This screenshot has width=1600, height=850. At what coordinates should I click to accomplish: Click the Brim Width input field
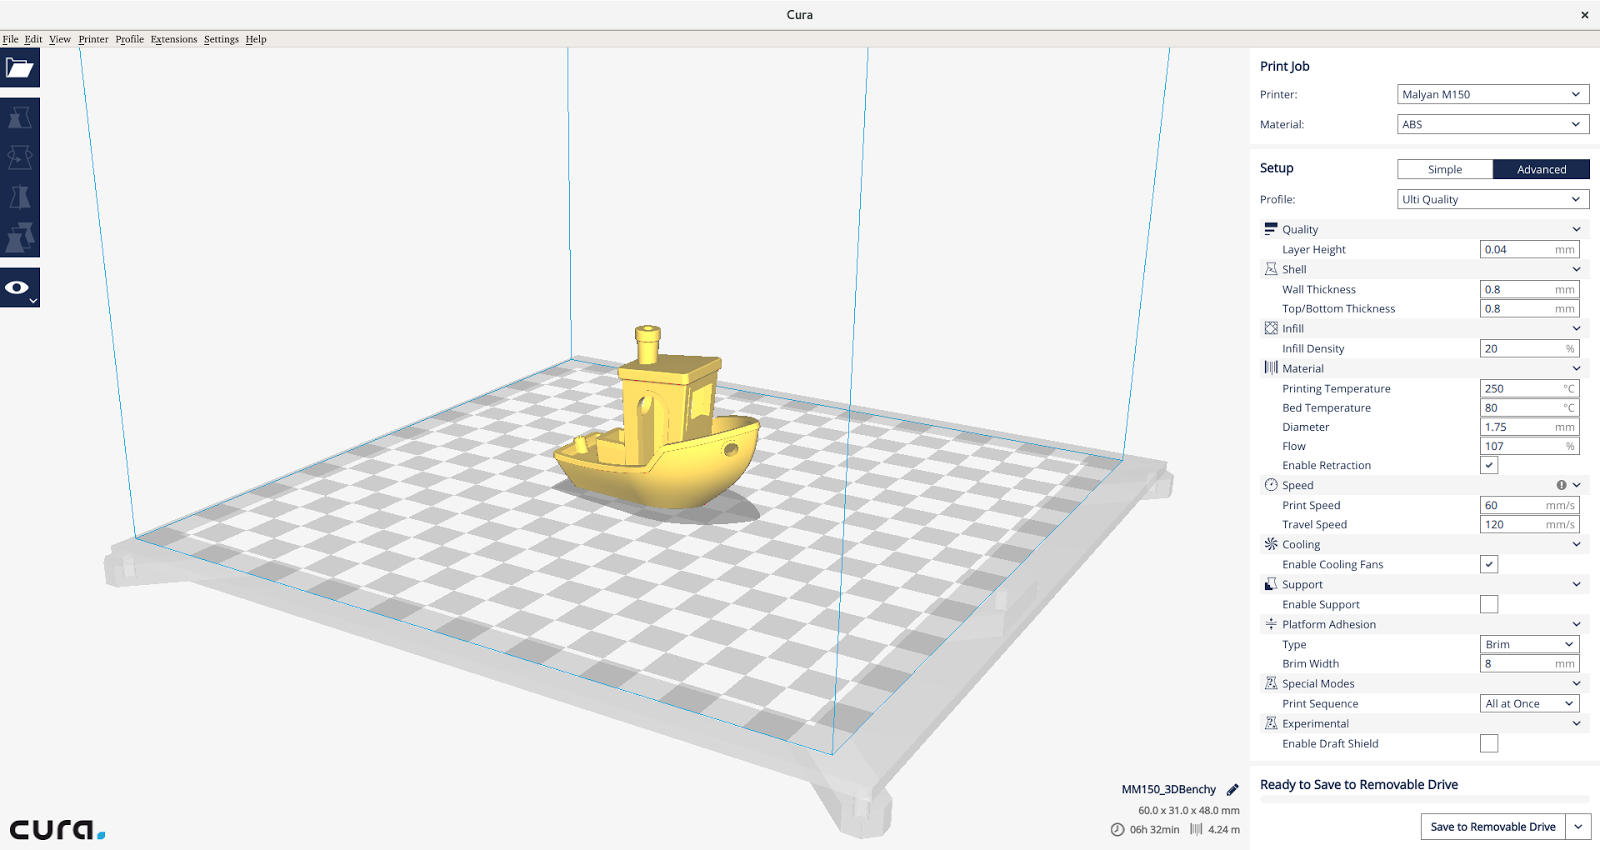click(x=1530, y=663)
